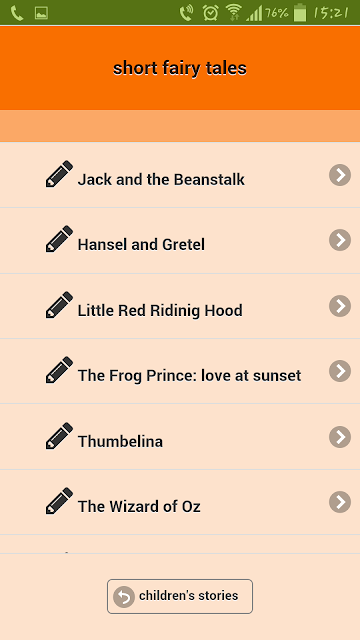Viewport: 360px width, 640px height.
Task: Tap pencil icon beside The Wizard of Oz
Action: pos(59,501)
